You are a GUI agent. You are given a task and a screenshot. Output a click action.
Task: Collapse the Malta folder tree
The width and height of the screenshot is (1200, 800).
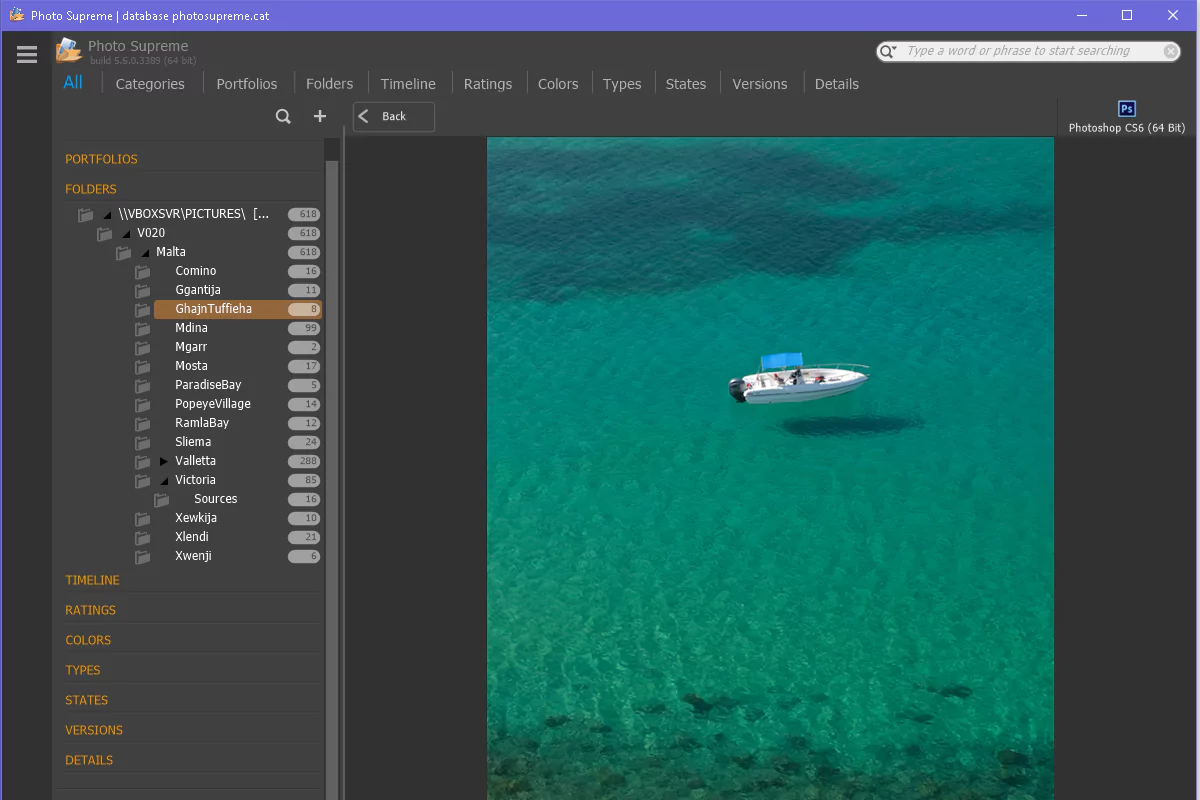click(x=145, y=253)
